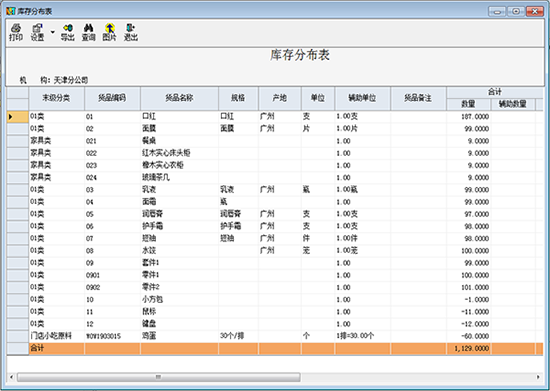
Task: Select the 套件1 product name cell
Action: [179, 263]
